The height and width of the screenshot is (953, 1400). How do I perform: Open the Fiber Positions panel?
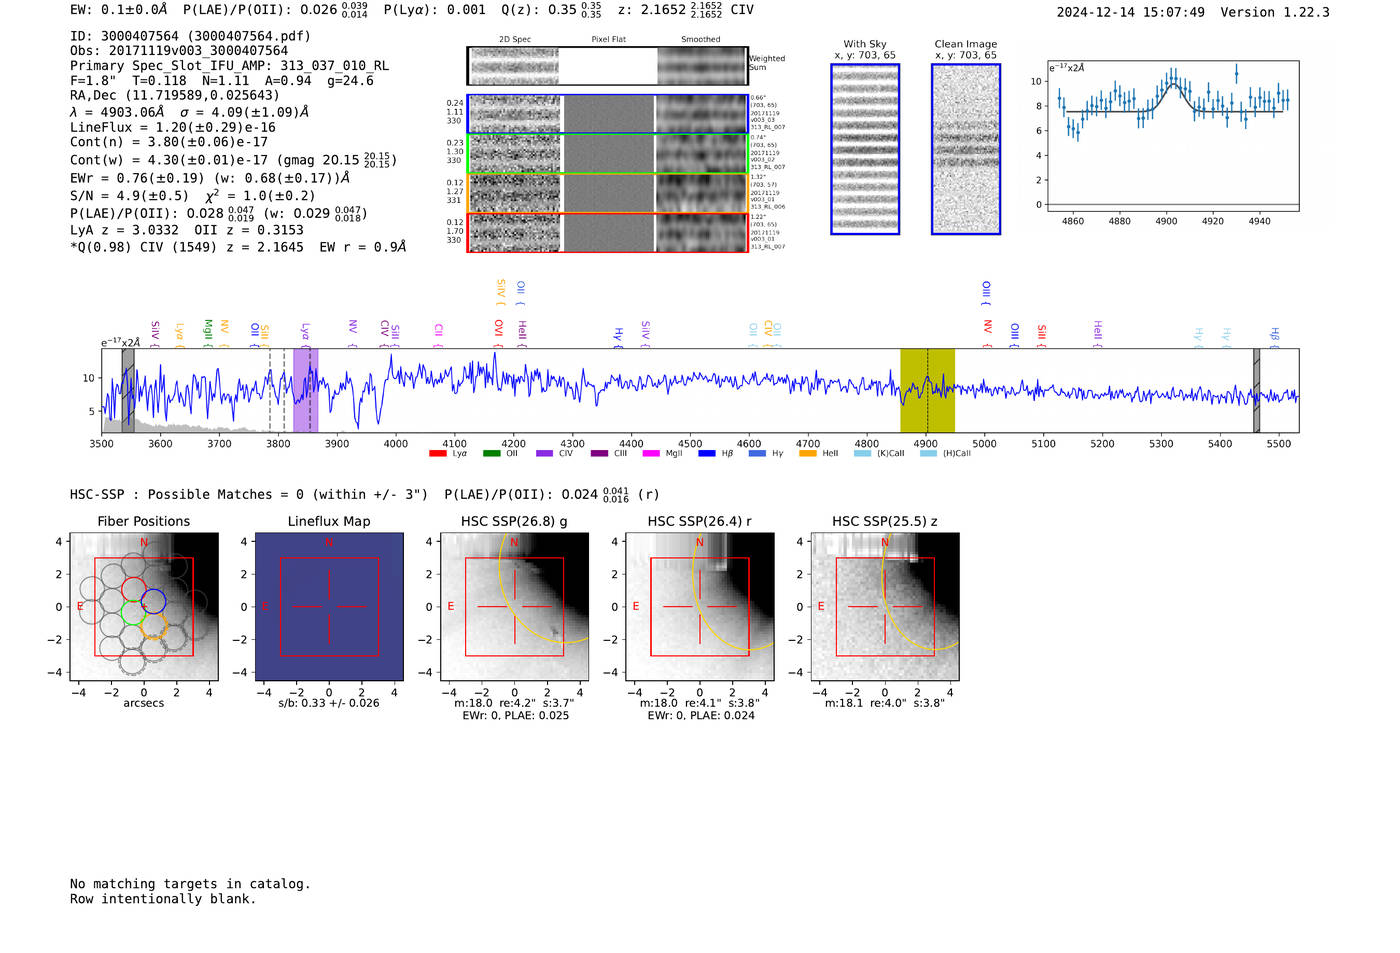tap(144, 607)
